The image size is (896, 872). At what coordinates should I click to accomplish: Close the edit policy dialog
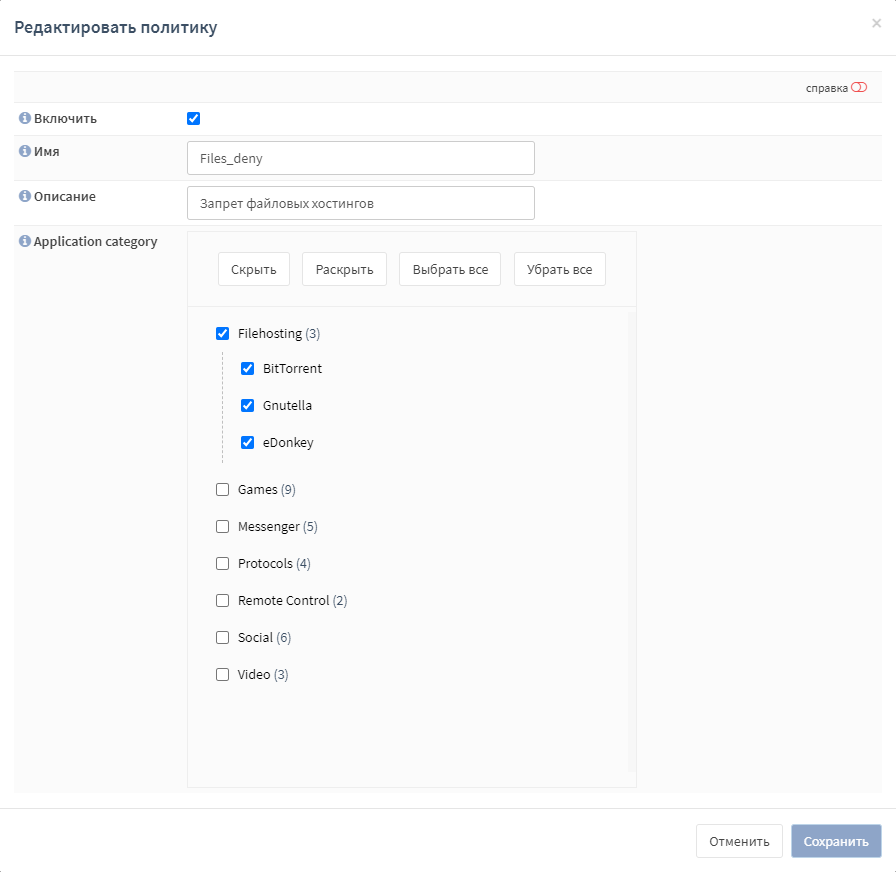pos(876,23)
